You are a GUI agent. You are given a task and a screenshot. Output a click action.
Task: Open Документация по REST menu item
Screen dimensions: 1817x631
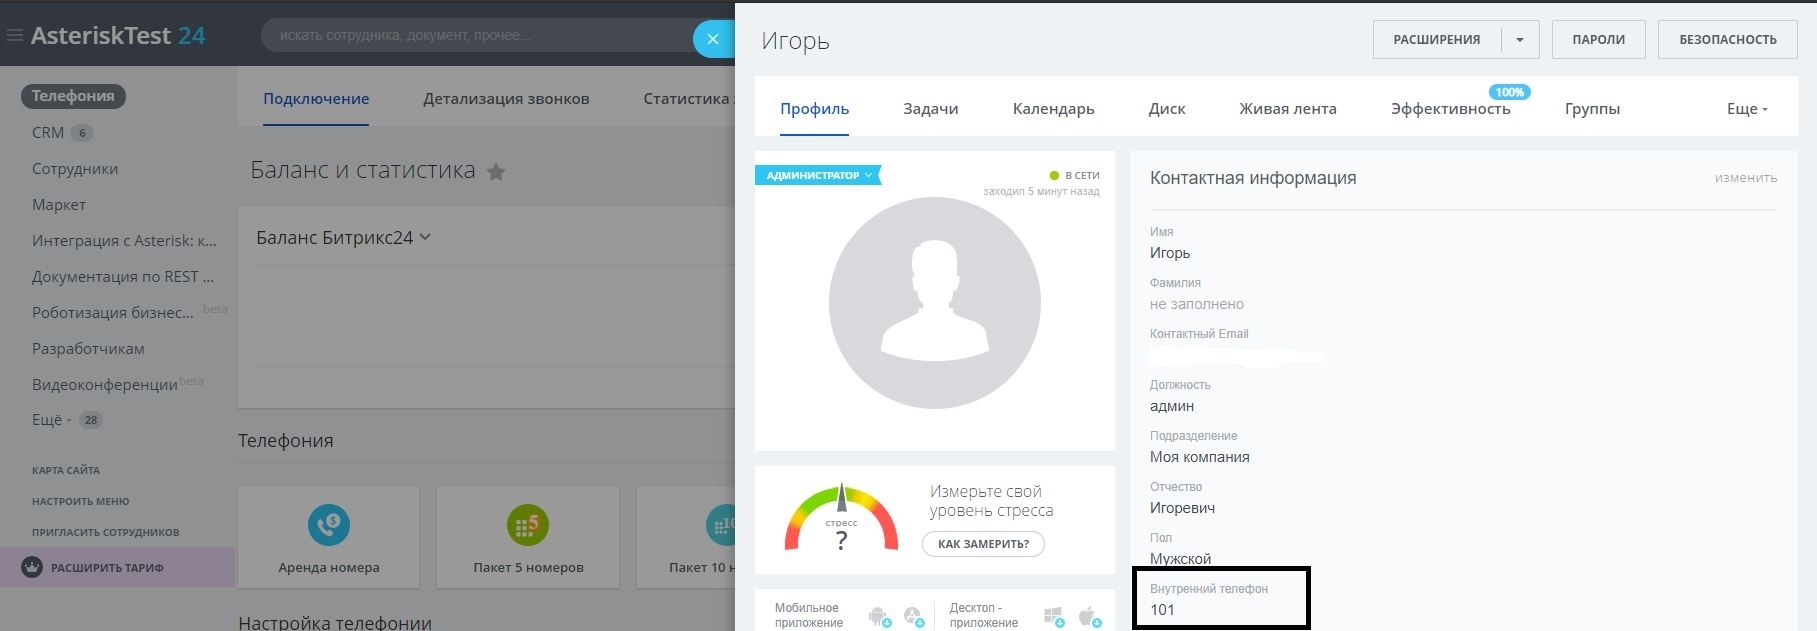click(123, 276)
